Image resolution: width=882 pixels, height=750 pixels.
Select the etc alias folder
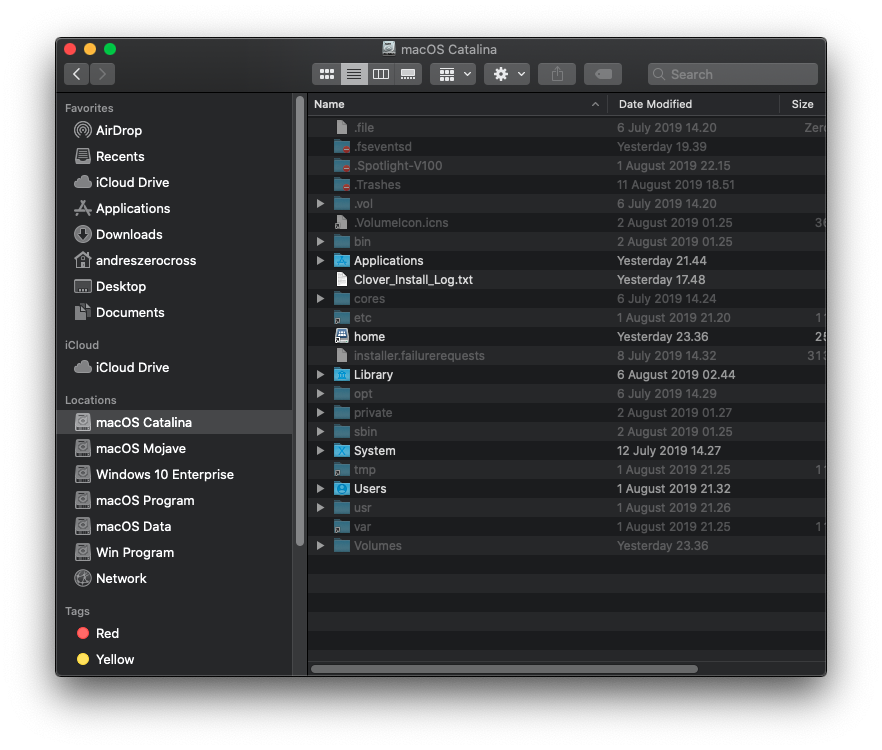coord(567,318)
